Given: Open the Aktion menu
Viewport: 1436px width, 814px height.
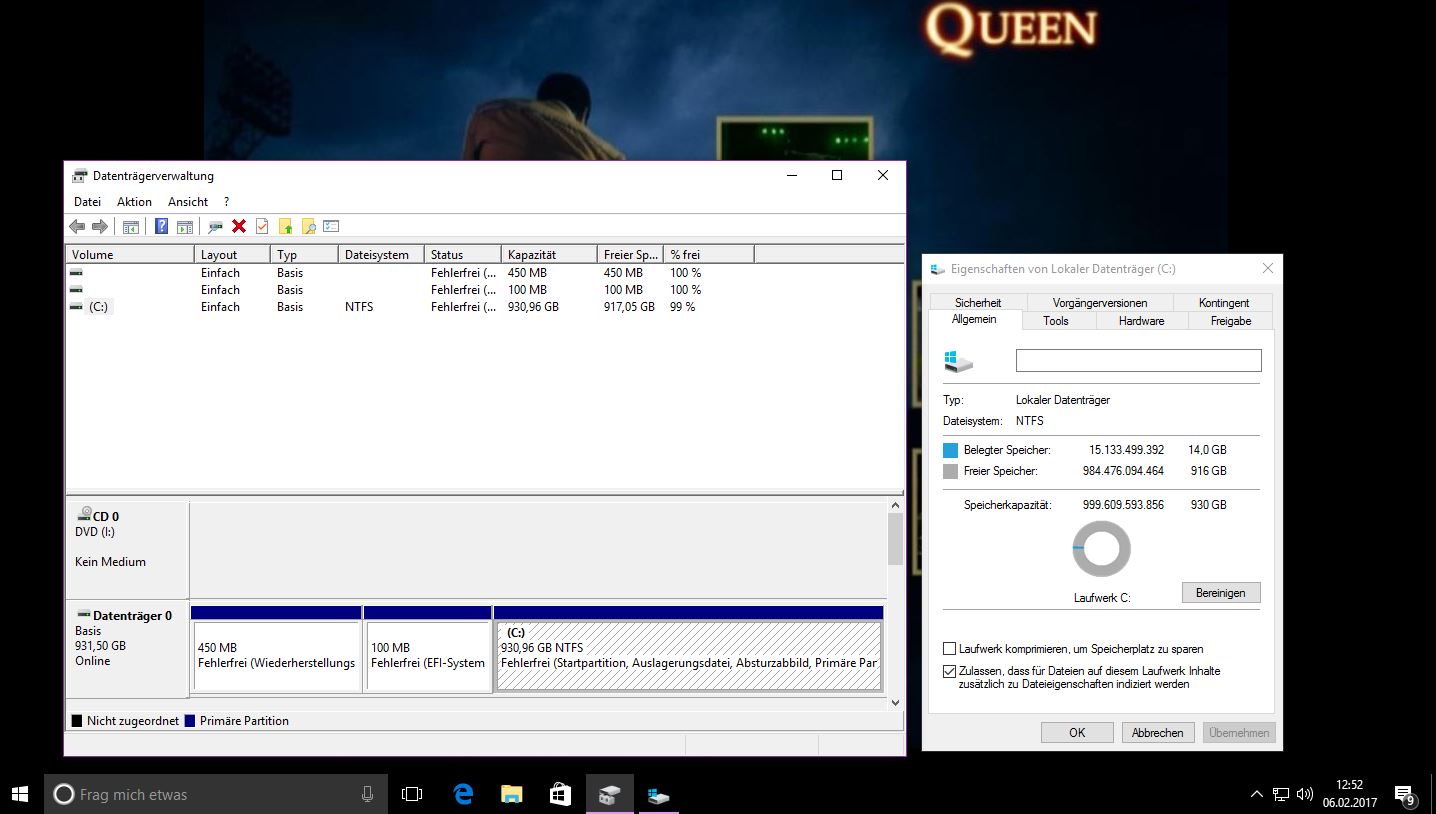Looking at the screenshot, I should (x=134, y=201).
